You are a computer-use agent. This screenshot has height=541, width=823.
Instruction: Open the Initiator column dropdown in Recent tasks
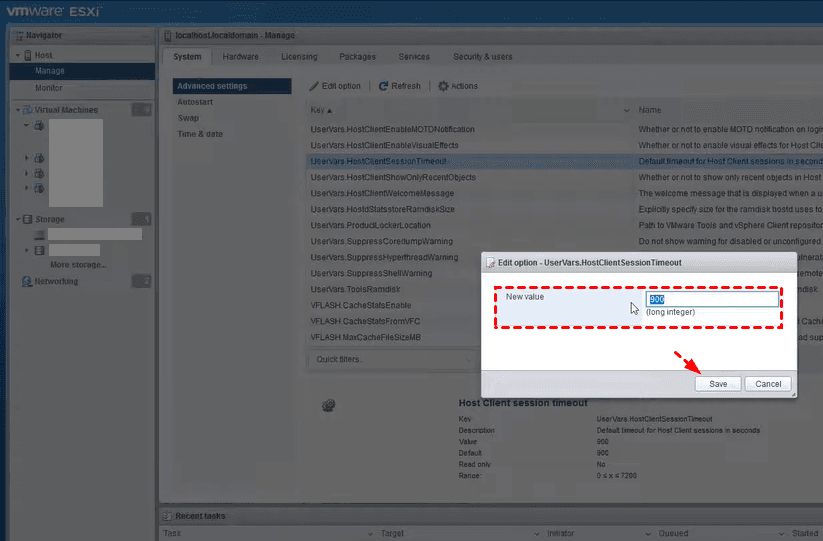(x=648, y=534)
